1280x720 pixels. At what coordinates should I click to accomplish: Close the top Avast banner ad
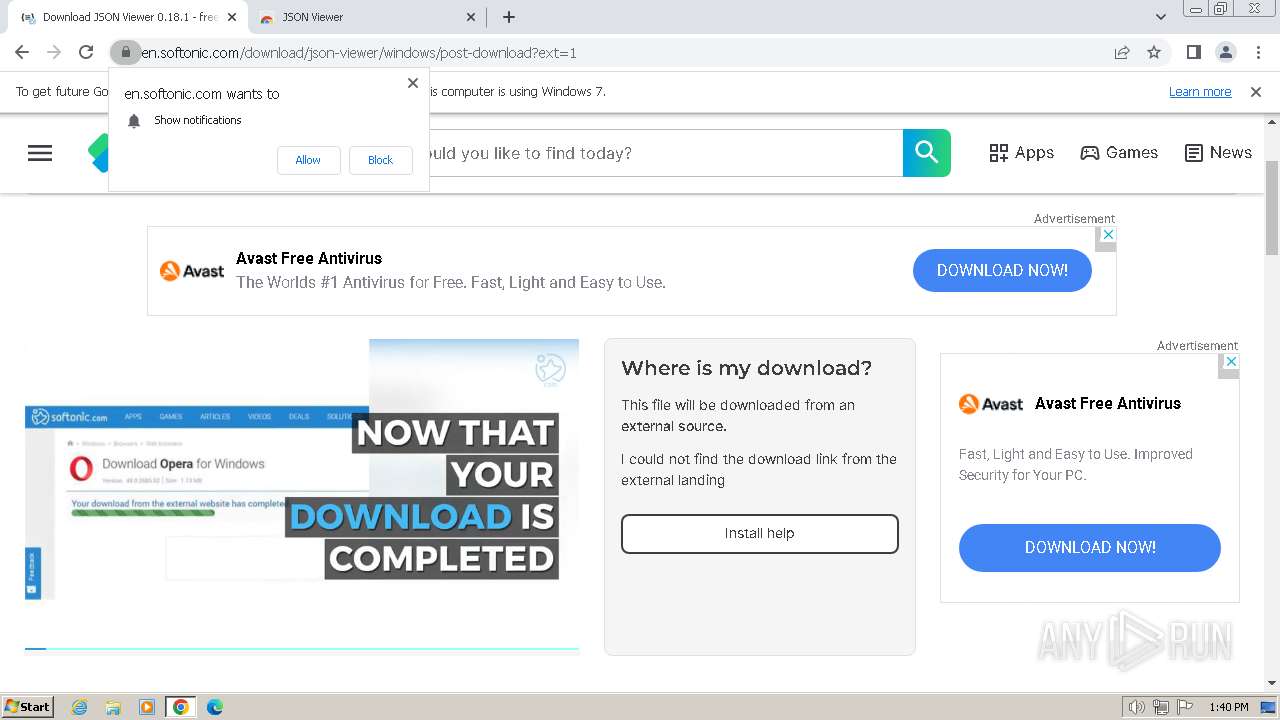[1107, 234]
